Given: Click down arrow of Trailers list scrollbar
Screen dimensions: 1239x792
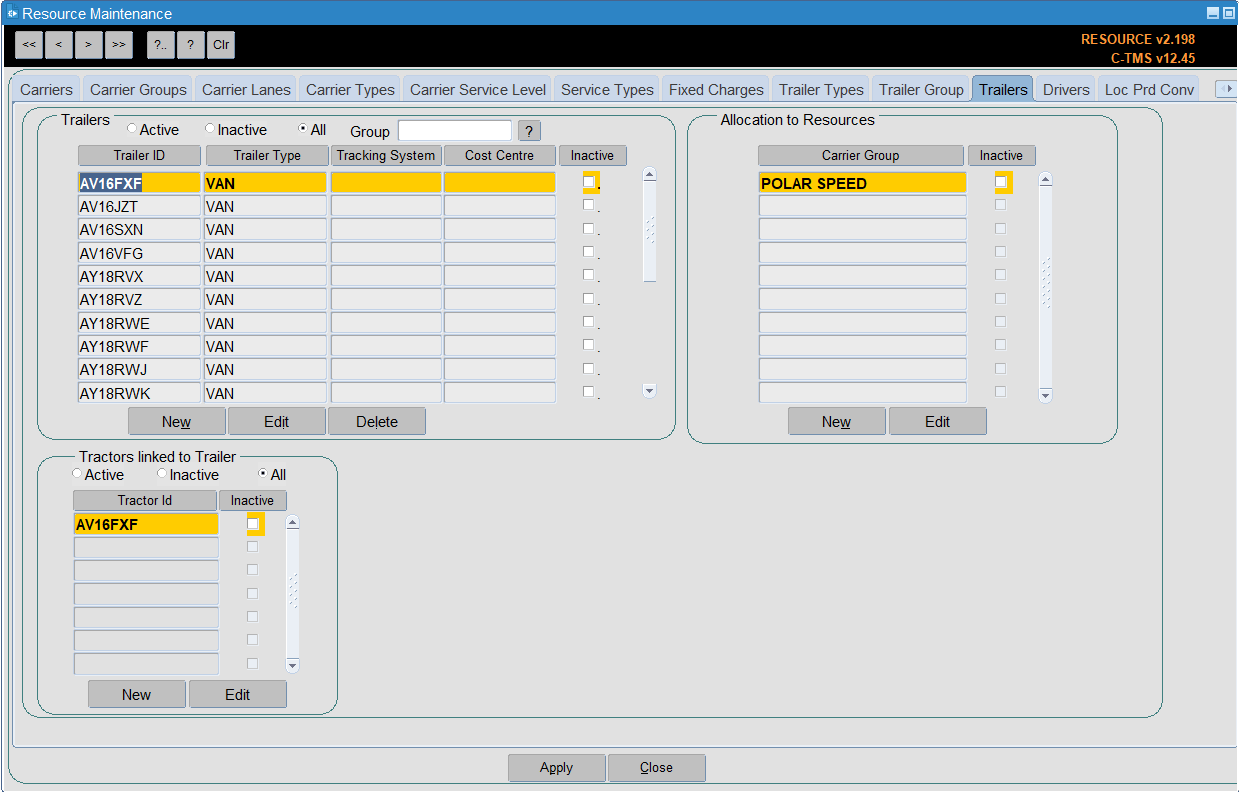Looking at the screenshot, I should point(650,391).
